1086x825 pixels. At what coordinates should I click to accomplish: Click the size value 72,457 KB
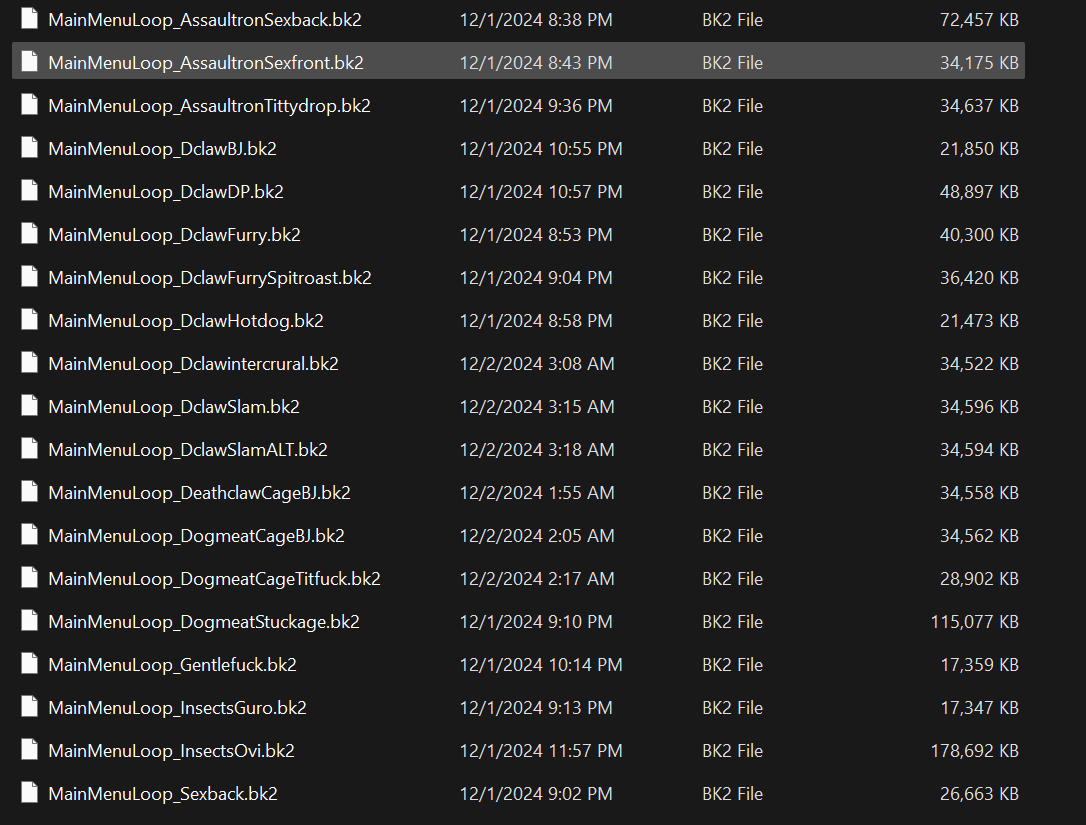979,20
